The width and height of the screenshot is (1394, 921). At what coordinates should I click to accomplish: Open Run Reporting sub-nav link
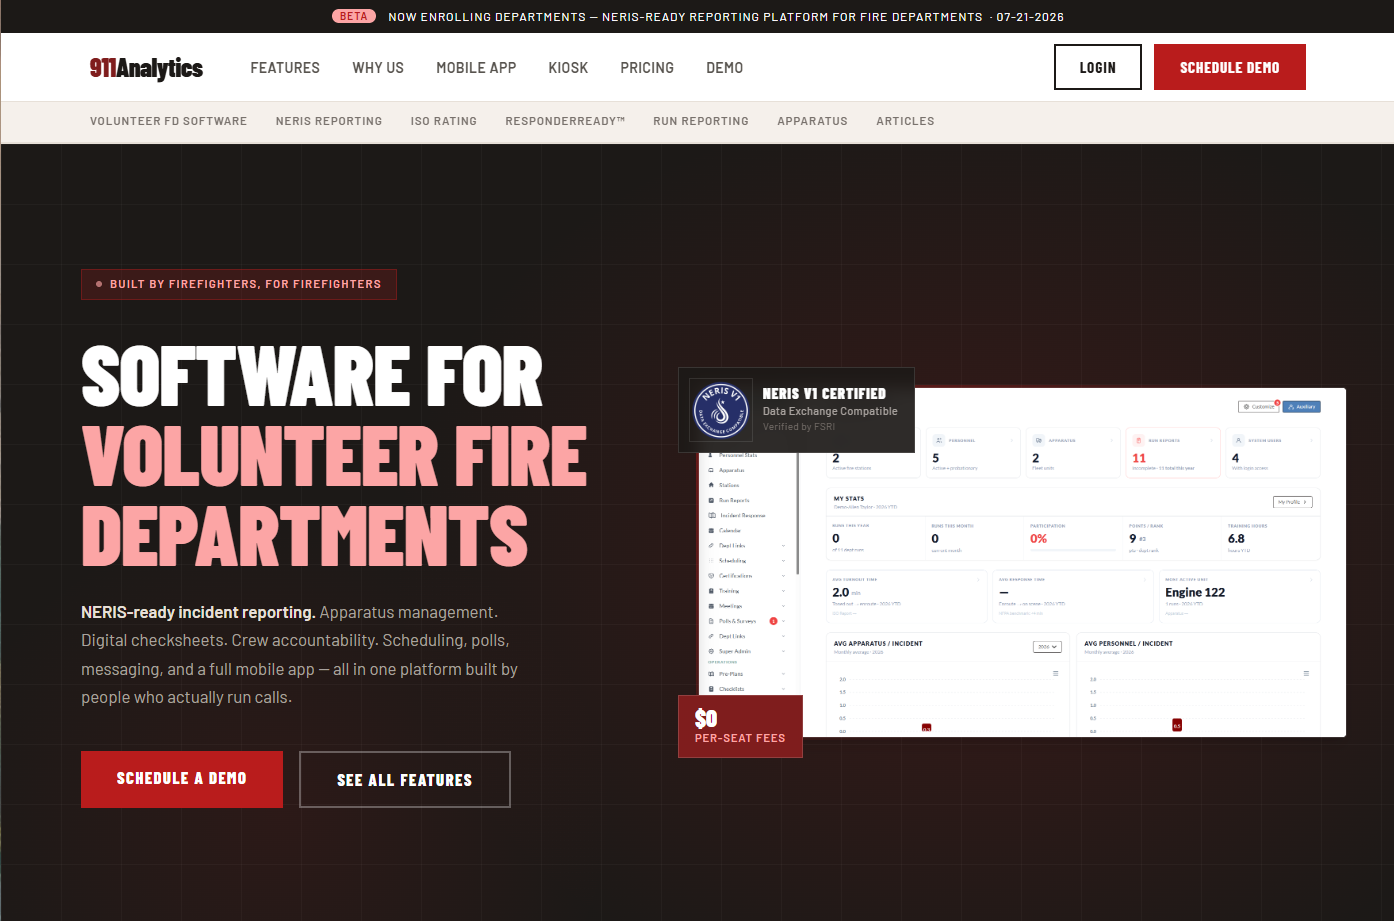pos(701,121)
